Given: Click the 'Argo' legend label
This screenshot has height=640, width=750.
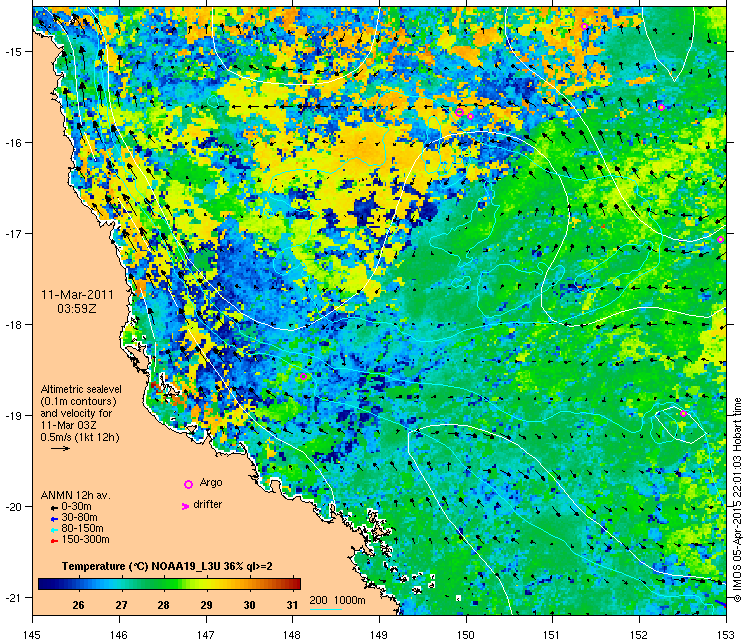Looking at the screenshot, I should 211,483.
